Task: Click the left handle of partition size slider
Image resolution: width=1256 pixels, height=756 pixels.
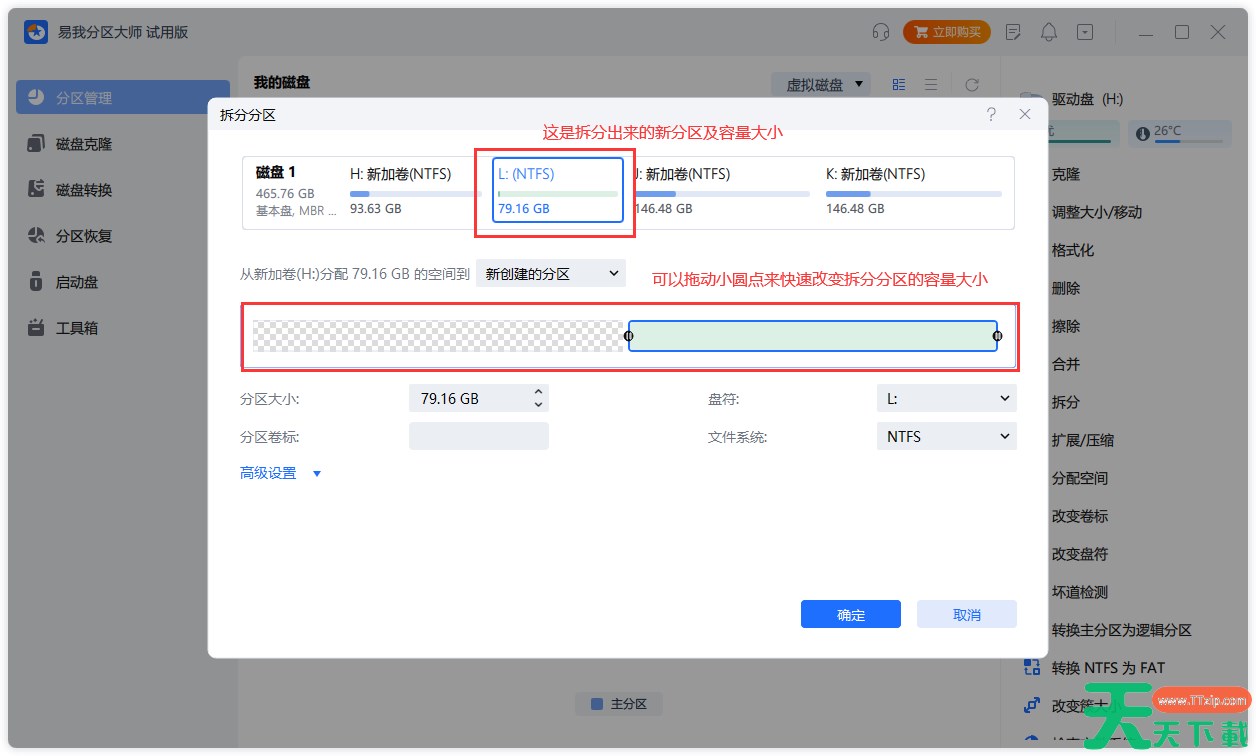Action: 628,336
